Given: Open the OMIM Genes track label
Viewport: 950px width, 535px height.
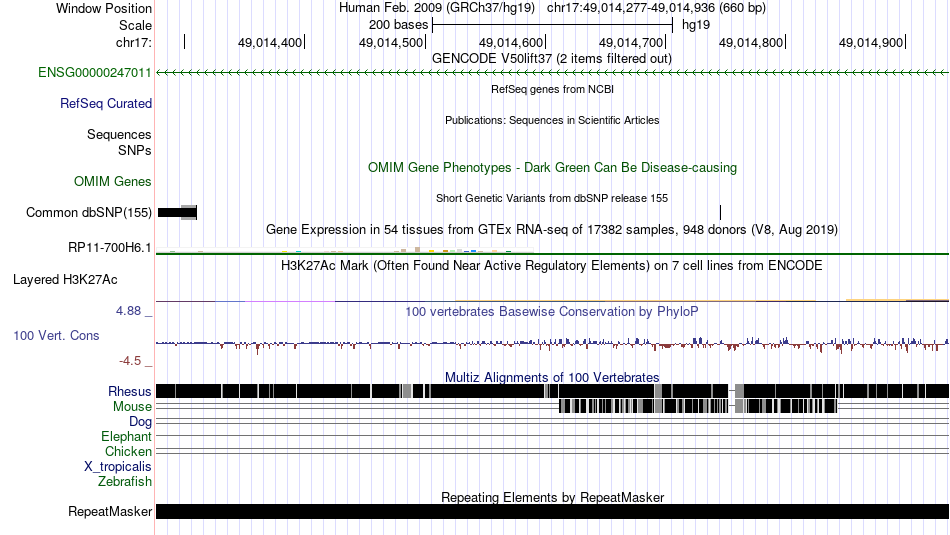Looking at the screenshot, I should [113, 182].
